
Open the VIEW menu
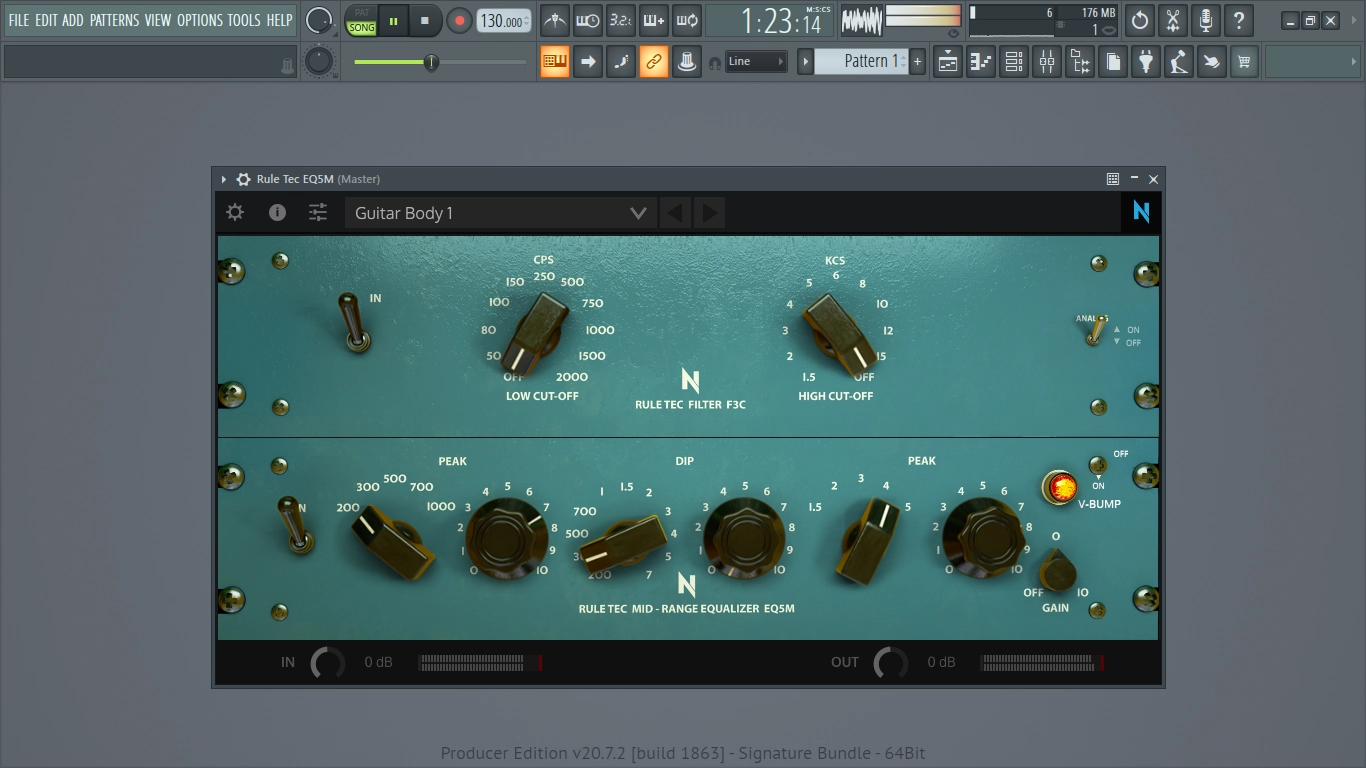click(x=158, y=20)
